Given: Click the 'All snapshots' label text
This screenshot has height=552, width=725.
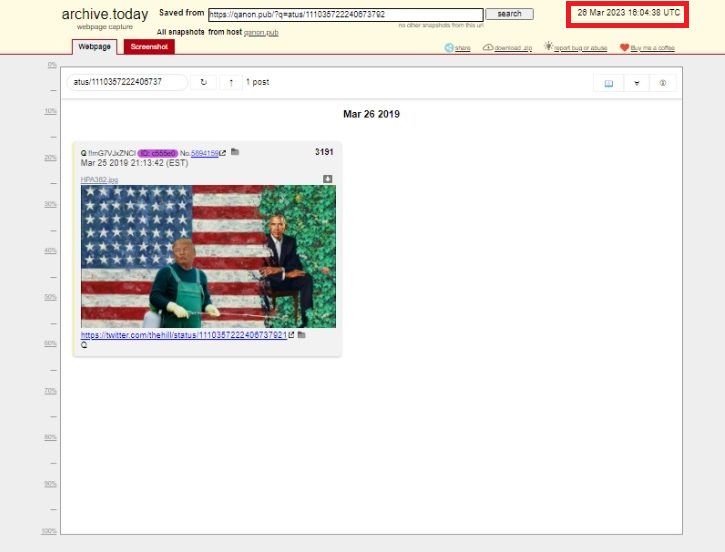Looking at the screenshot, I should 180,32.
